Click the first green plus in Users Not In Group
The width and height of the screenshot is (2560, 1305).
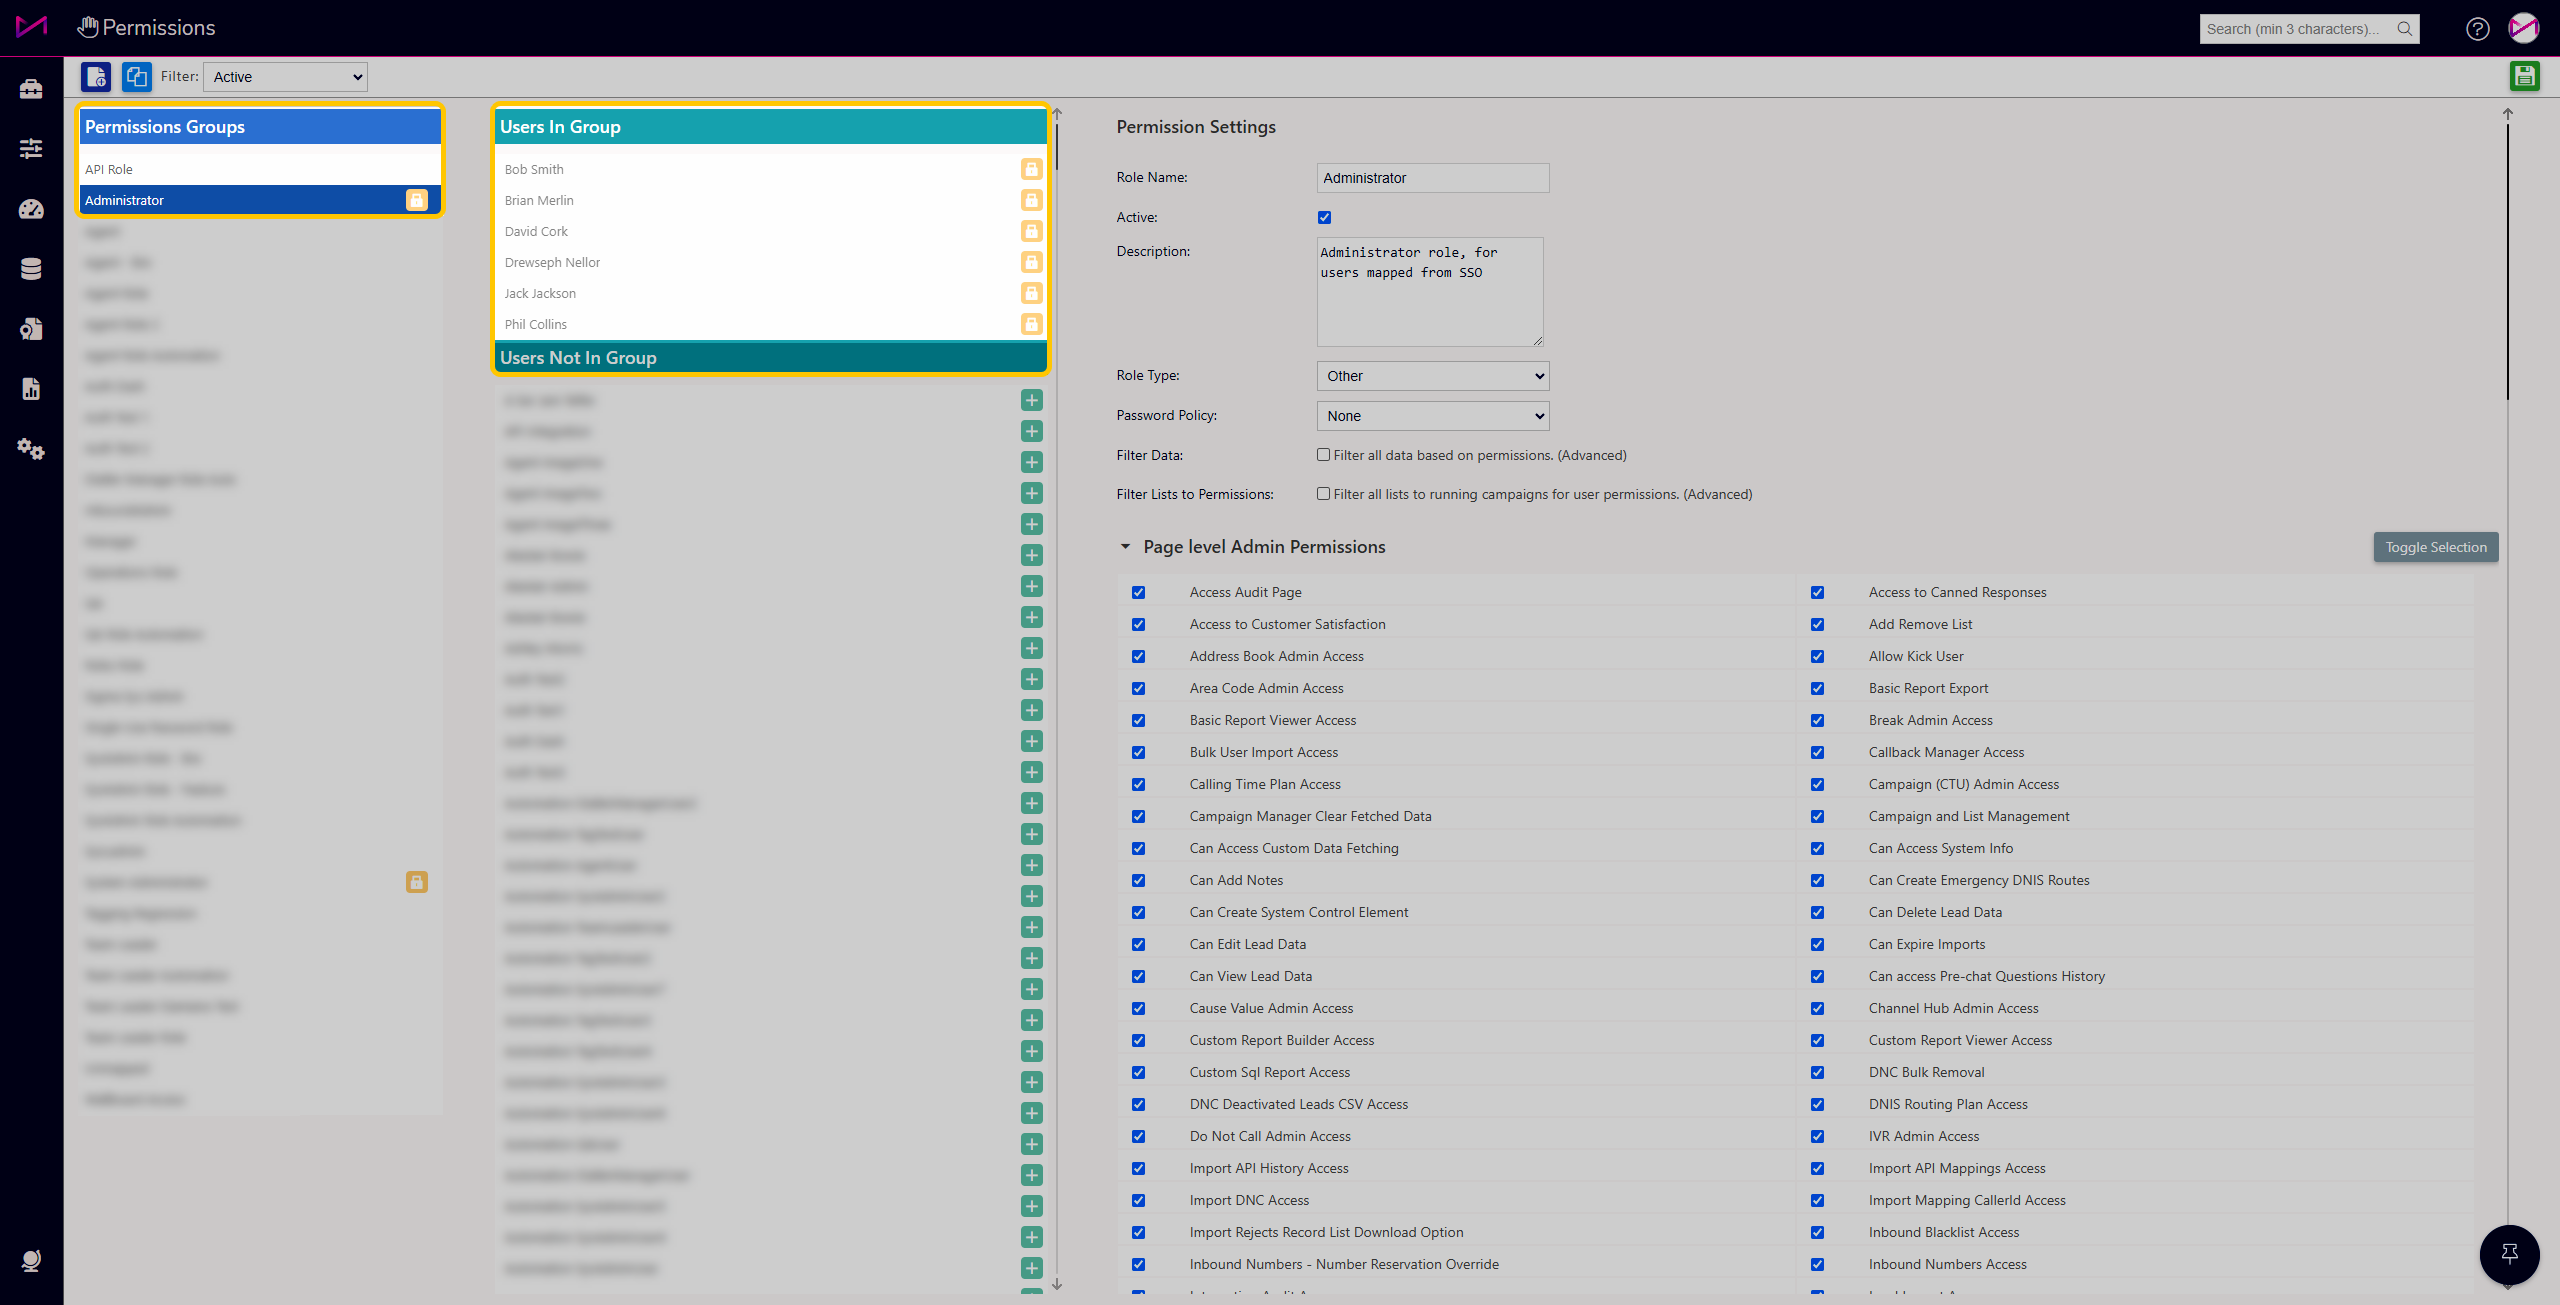point(1032,400)
